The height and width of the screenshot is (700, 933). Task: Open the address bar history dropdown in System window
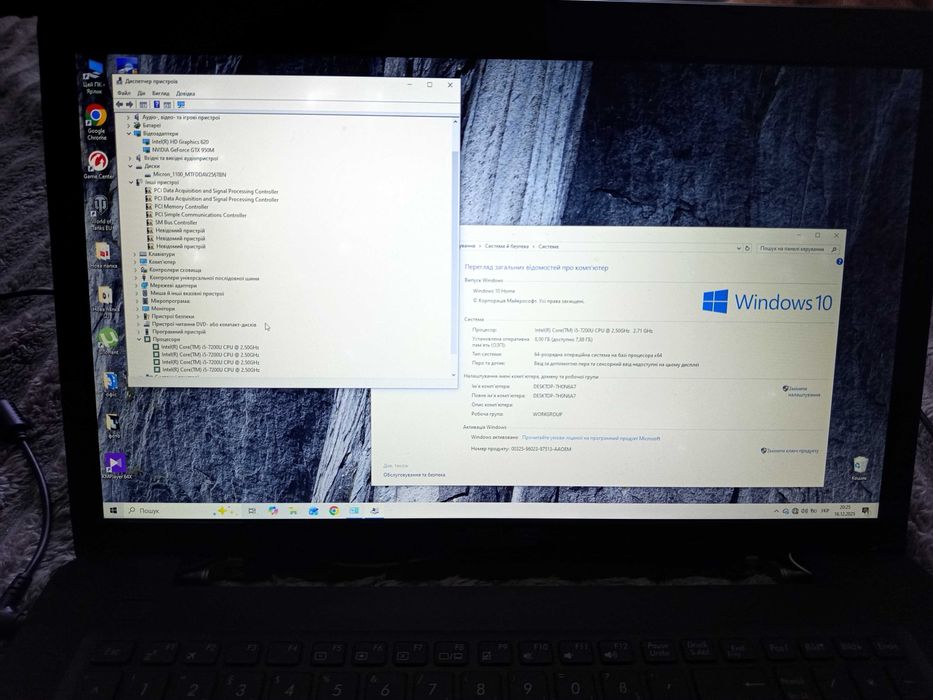(x=739, y=248)
